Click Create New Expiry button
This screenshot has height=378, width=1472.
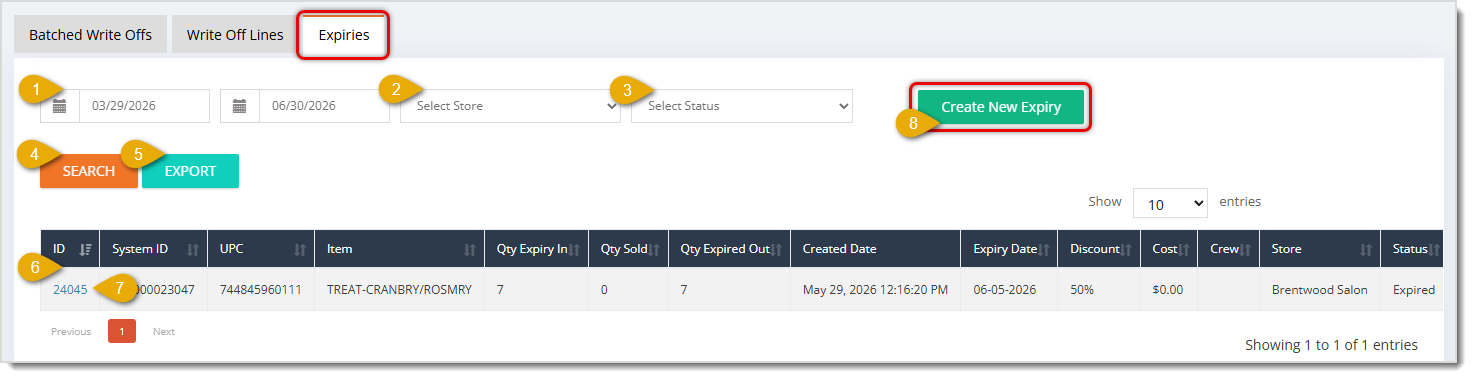[1001, 107]
